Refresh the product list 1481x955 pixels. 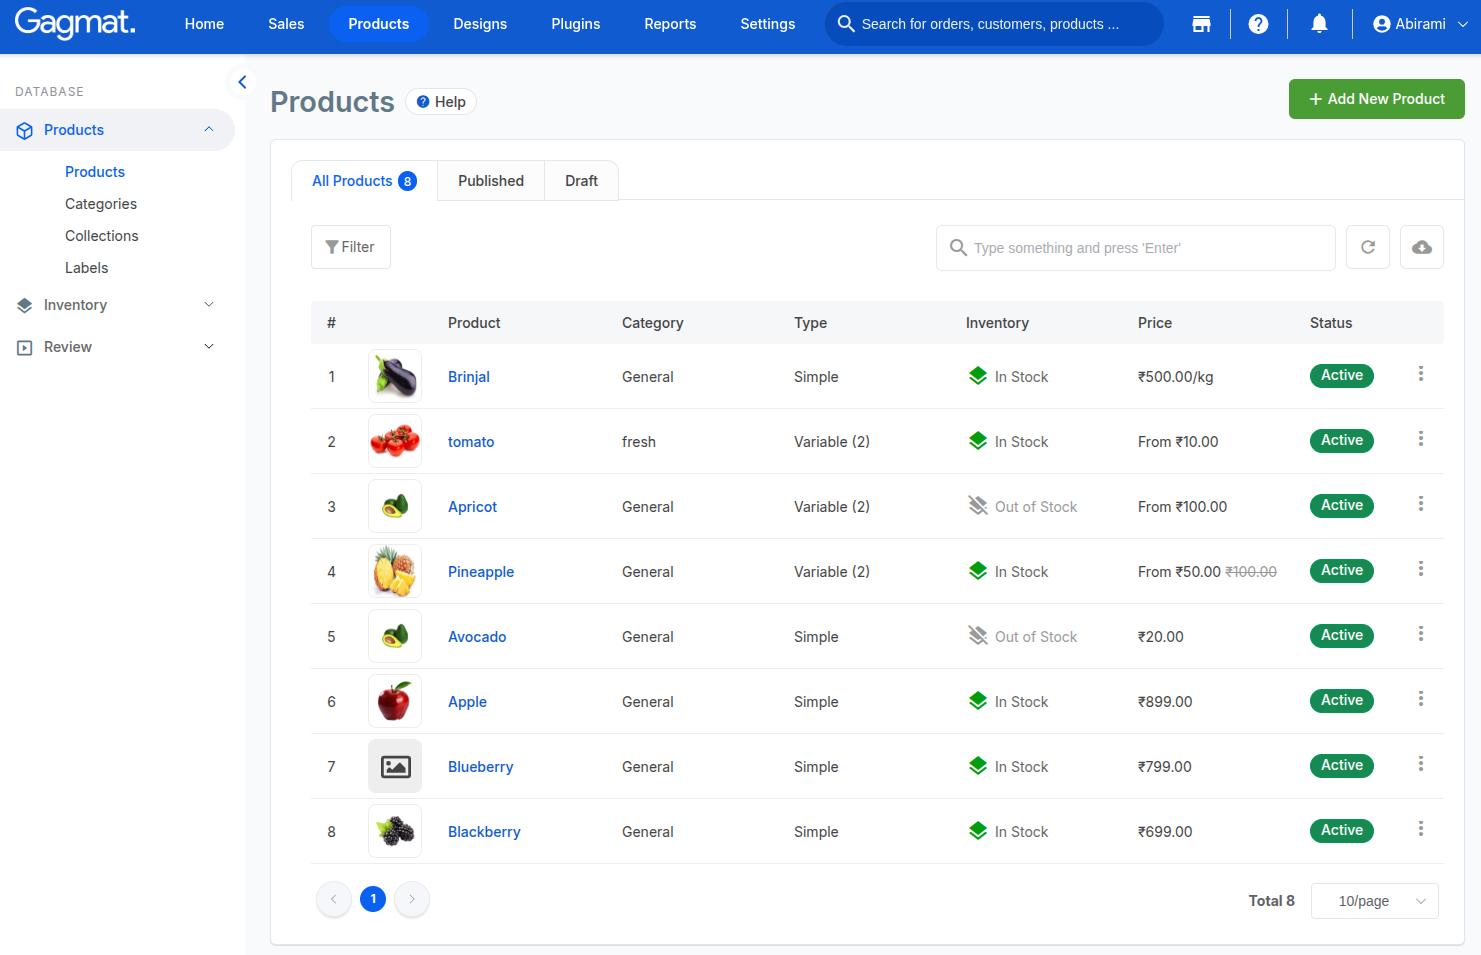[x=1367, y=247]
